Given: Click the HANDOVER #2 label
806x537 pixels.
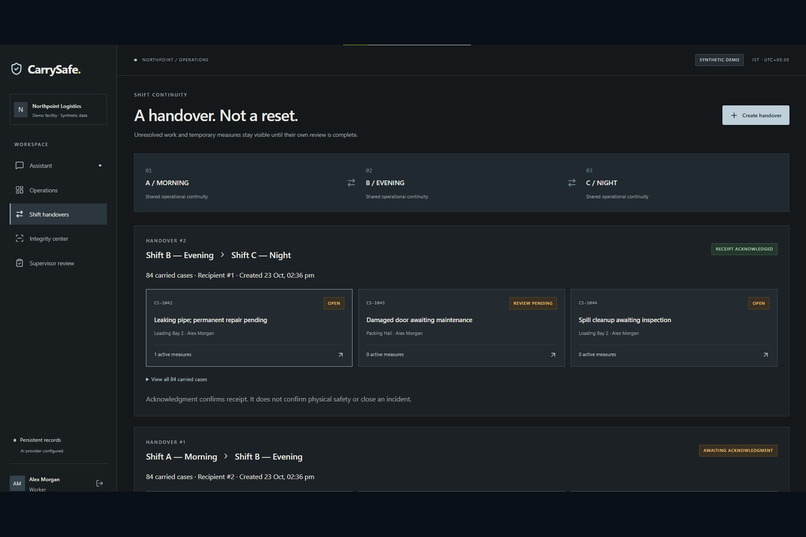Looking at the screenshot, I should (x=166, y=240).
